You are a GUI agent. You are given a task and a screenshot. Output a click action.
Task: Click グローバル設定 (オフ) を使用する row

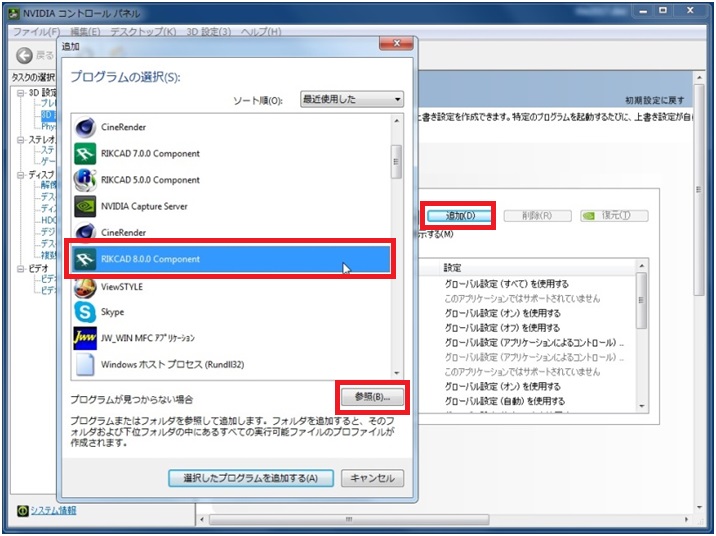coord(502,328)
